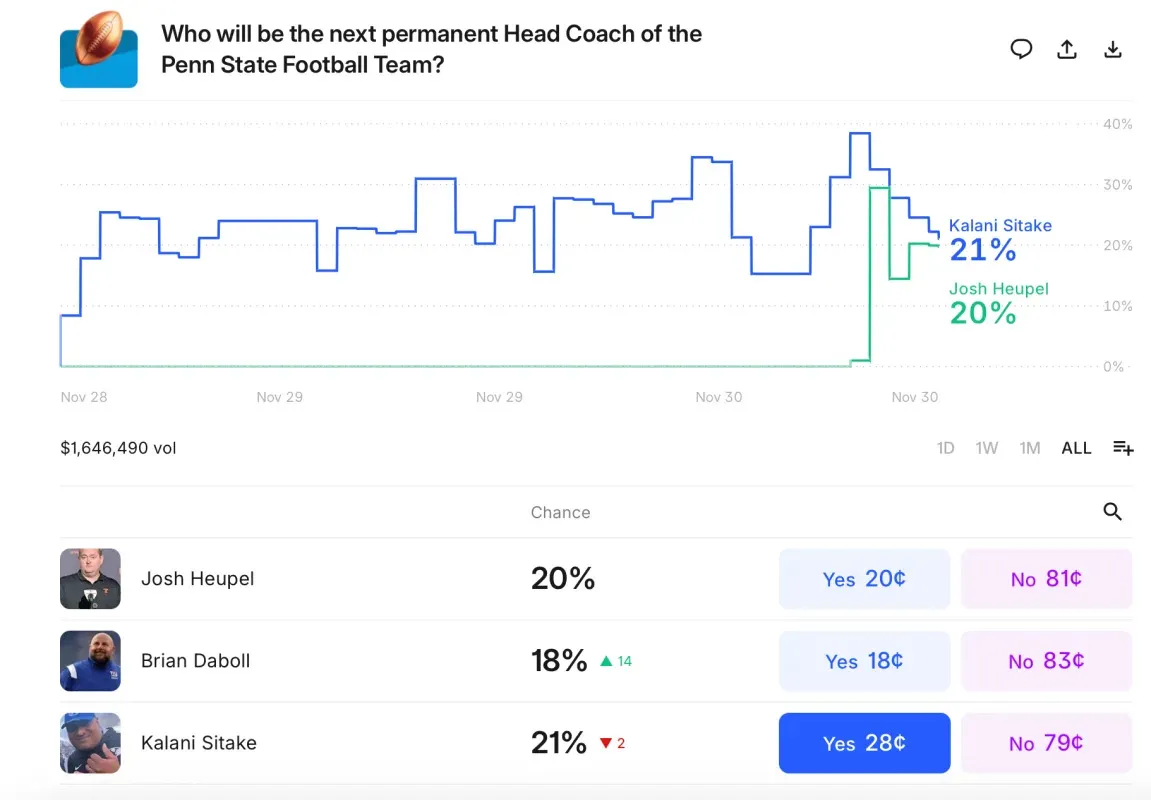
Task: Buy No 81¢ for Josh Heupel
Action: [x=1046, y=579]
